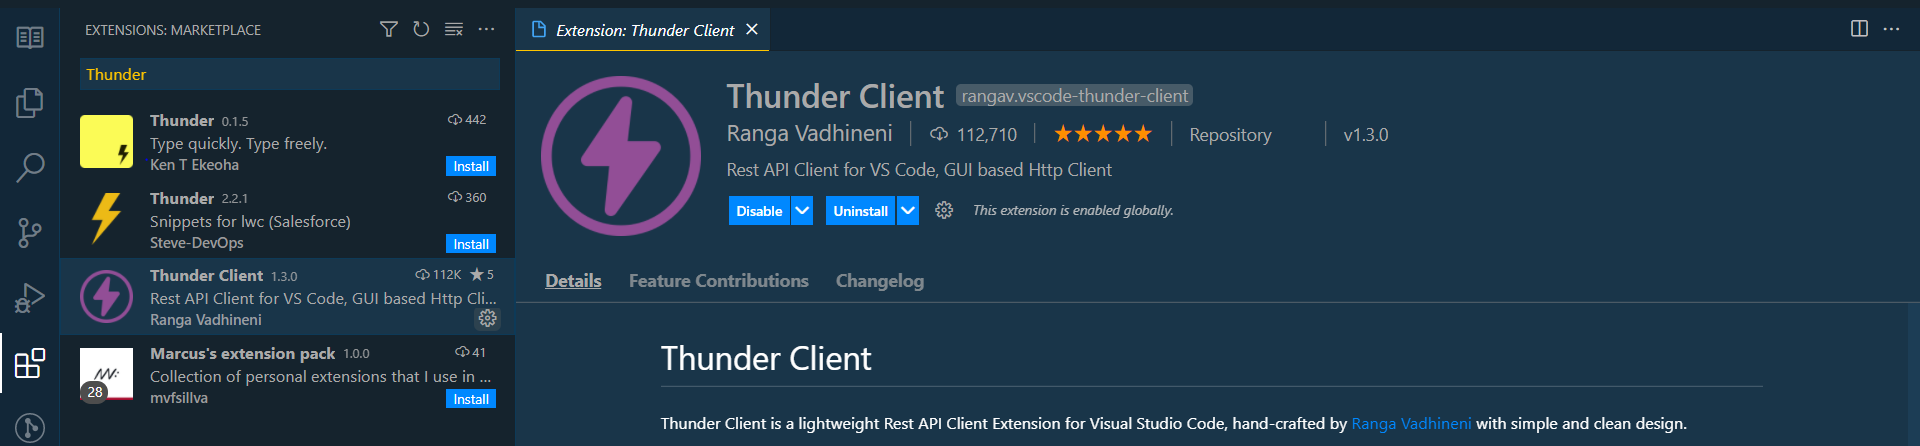Follow Ranga Vadhineni link in description

(x=1411, y=424)
